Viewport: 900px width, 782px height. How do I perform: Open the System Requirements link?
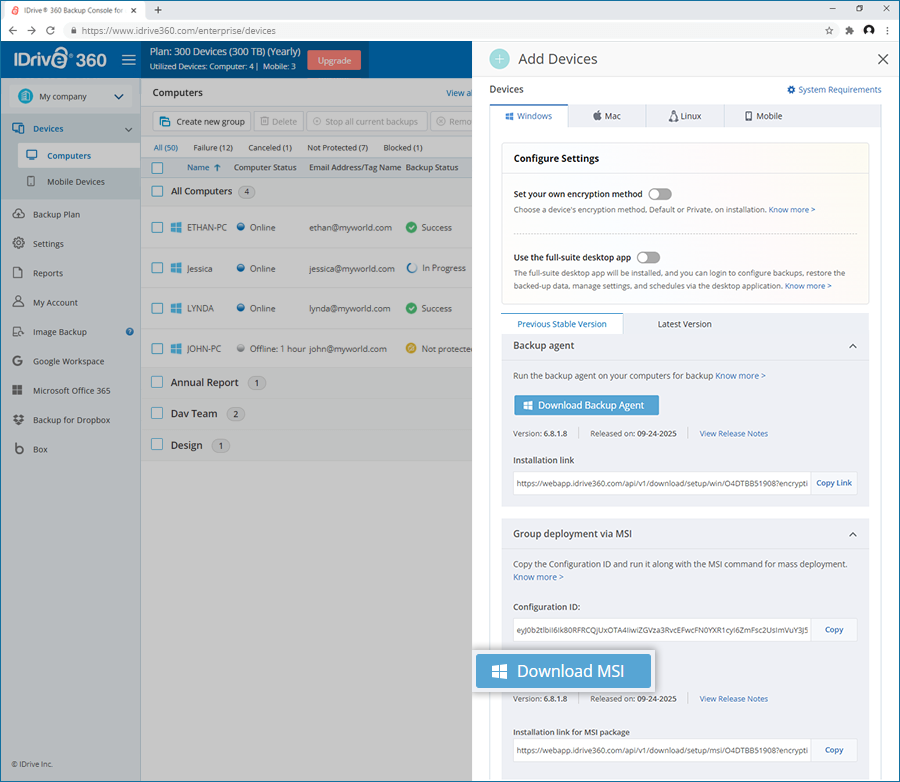833,90
